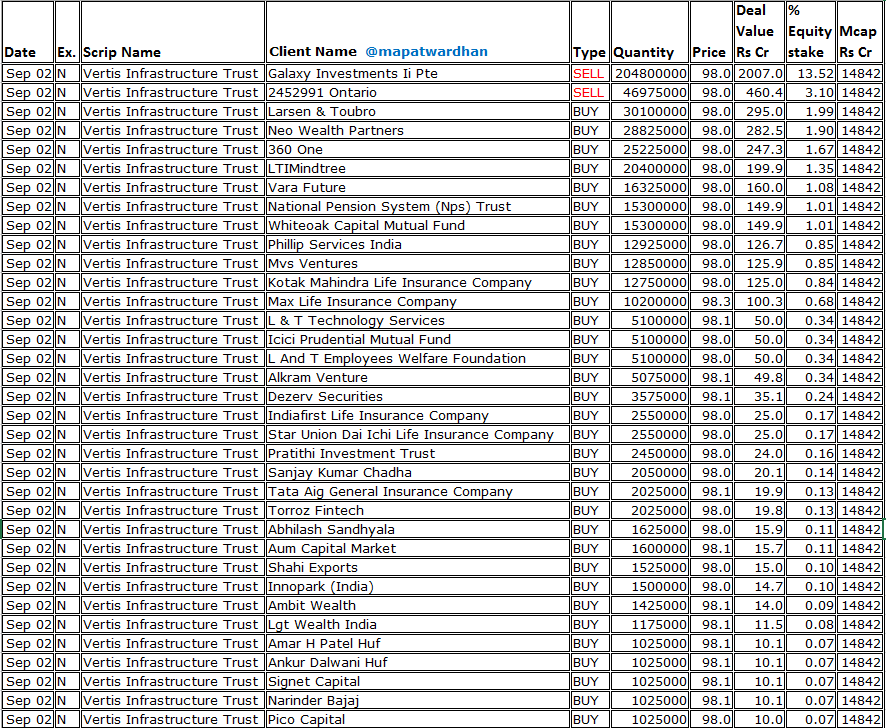The height and width of the screenshot is (728, 886).
Task: Click the 'Phillip Services India' cell
Action: click(x=418, y=245)
